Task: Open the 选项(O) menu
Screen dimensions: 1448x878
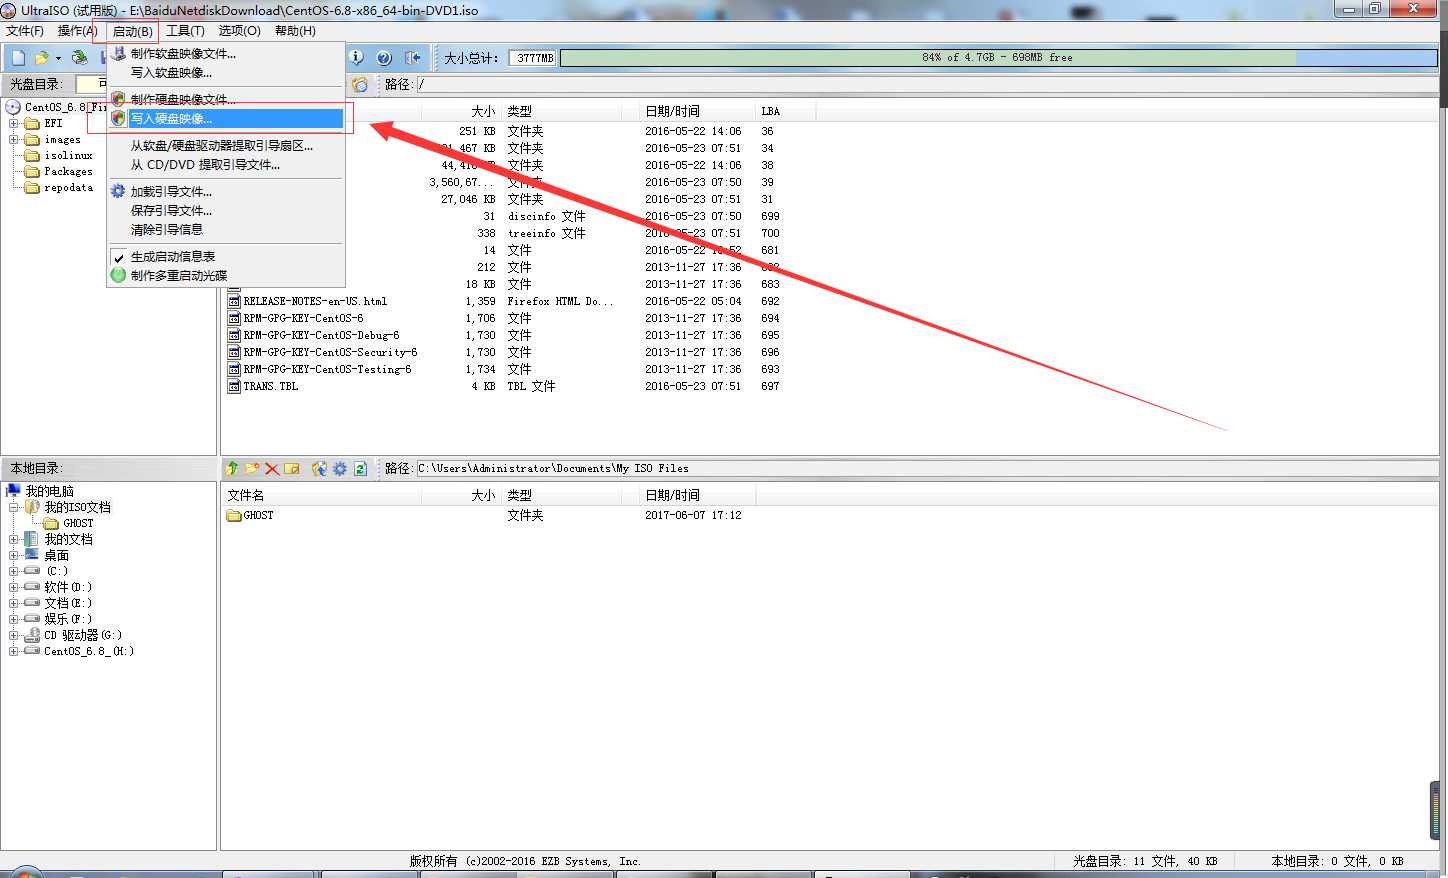Action: coord(240,31)
